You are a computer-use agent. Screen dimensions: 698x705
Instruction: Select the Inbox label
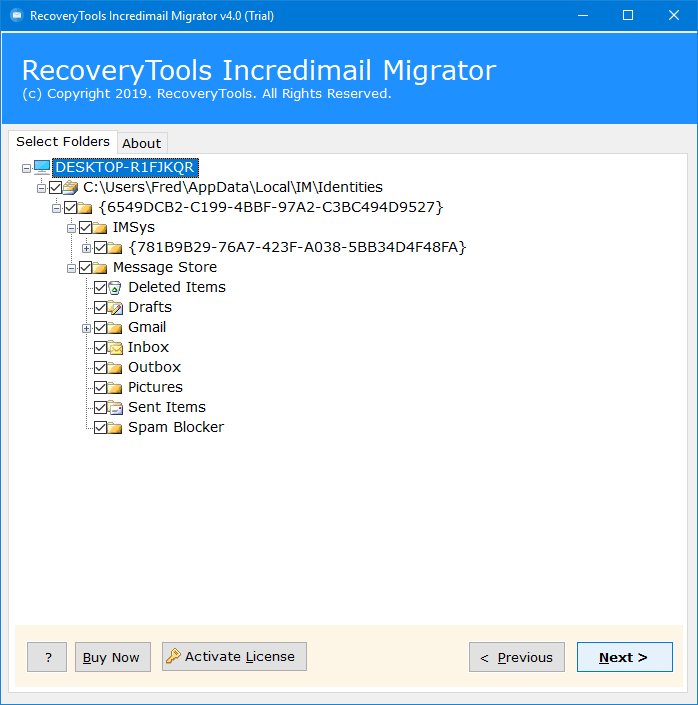(x=148, y=348)
